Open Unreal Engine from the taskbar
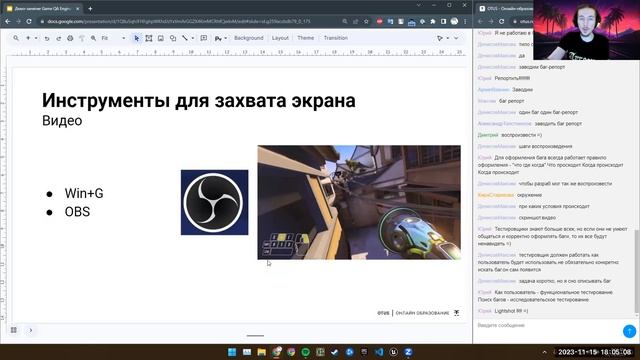640x360 pixels. click(393, 352)
